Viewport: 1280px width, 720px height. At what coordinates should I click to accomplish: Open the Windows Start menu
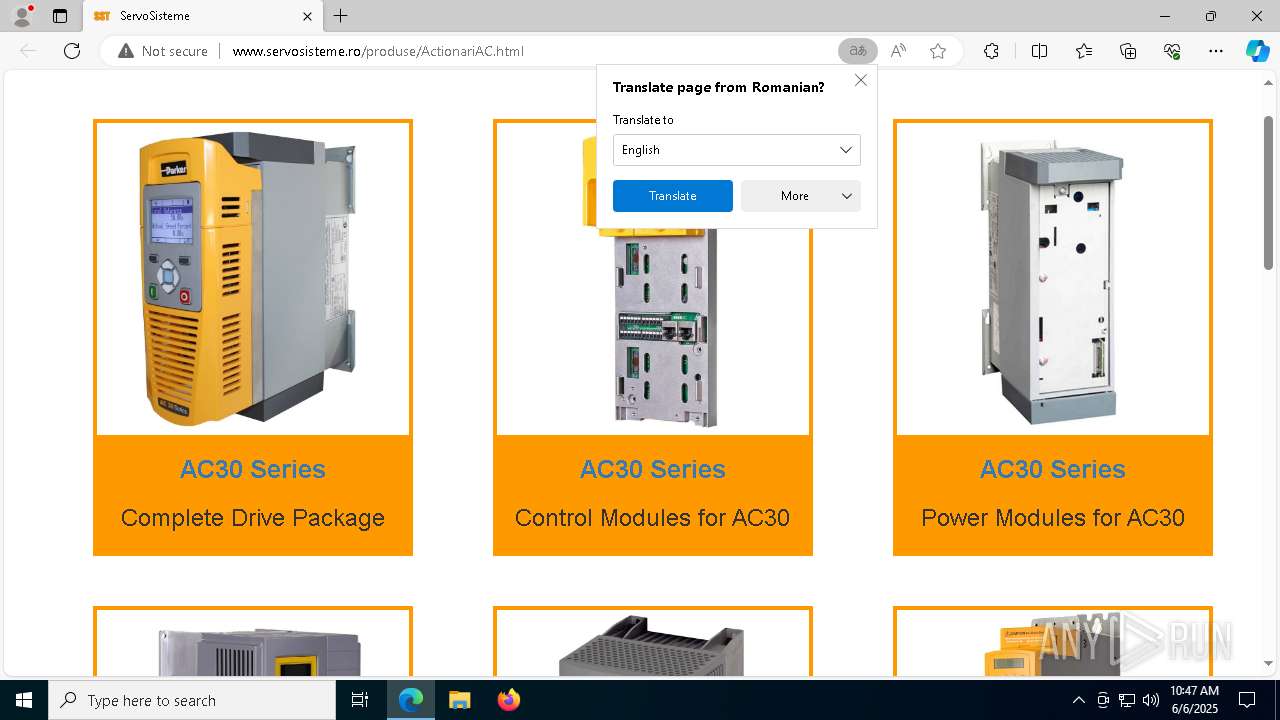(24, 700)
